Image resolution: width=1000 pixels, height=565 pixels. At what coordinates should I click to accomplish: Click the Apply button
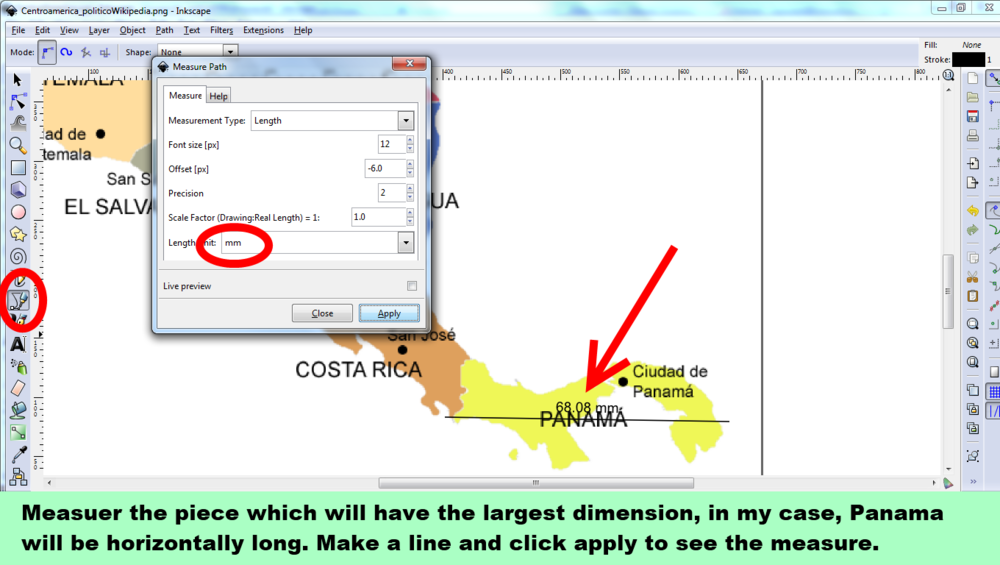pos(389,313)
